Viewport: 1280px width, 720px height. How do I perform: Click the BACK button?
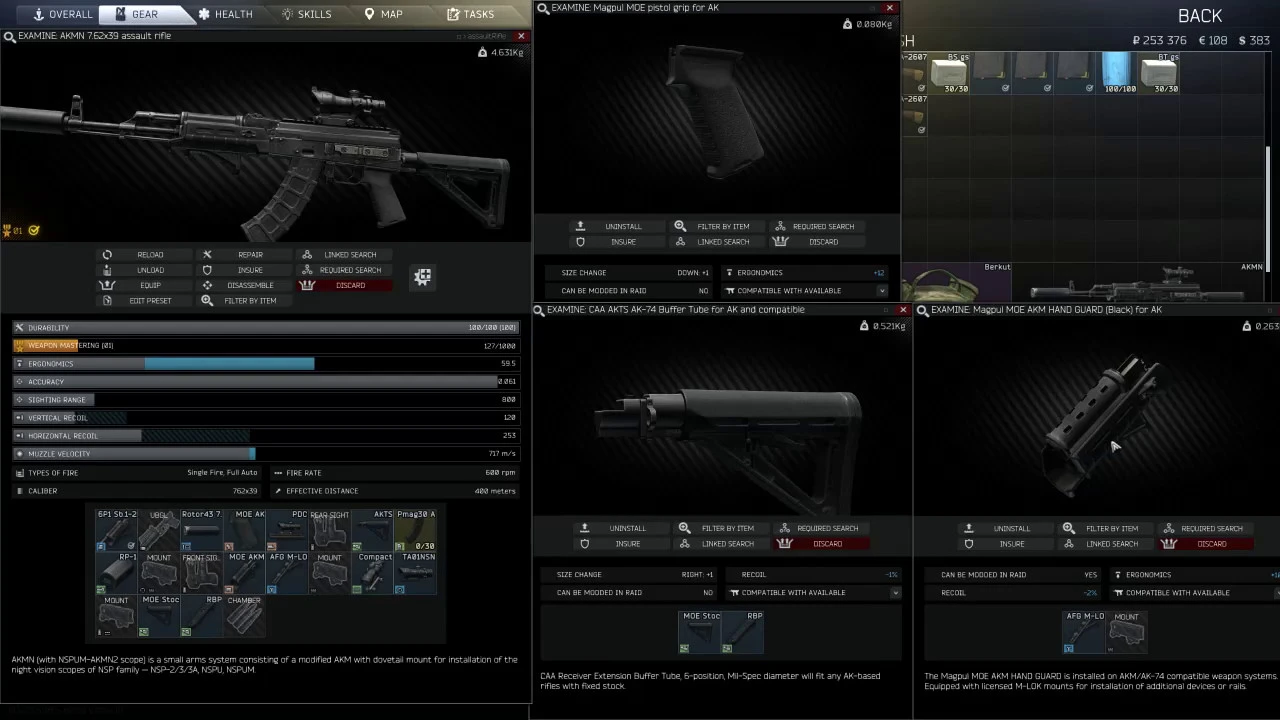(x=1200, y=16)
